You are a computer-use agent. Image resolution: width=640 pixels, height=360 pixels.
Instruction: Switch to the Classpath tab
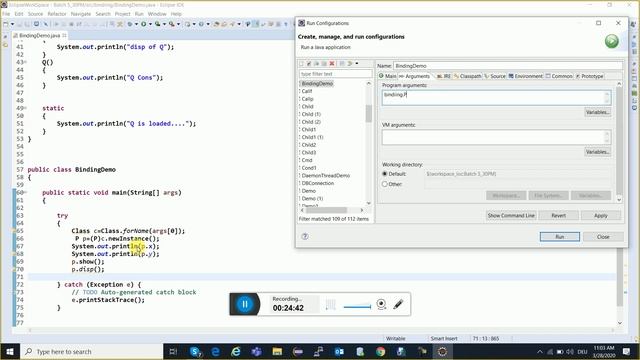[467, 76]
